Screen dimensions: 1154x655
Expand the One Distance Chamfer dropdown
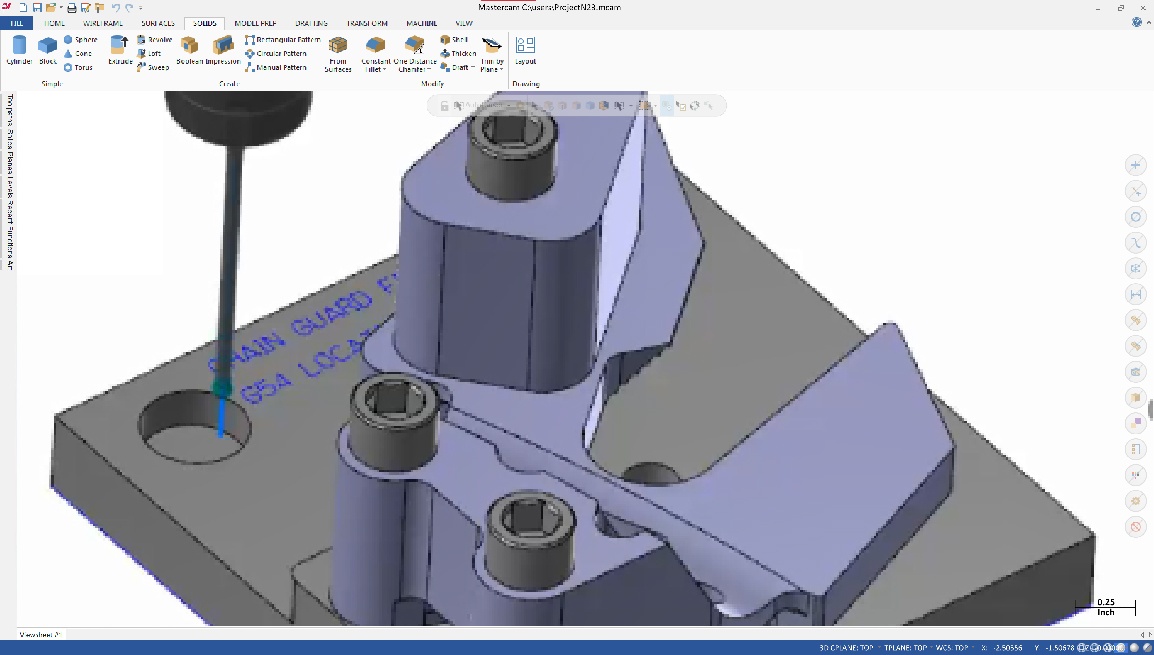[415, 70]
